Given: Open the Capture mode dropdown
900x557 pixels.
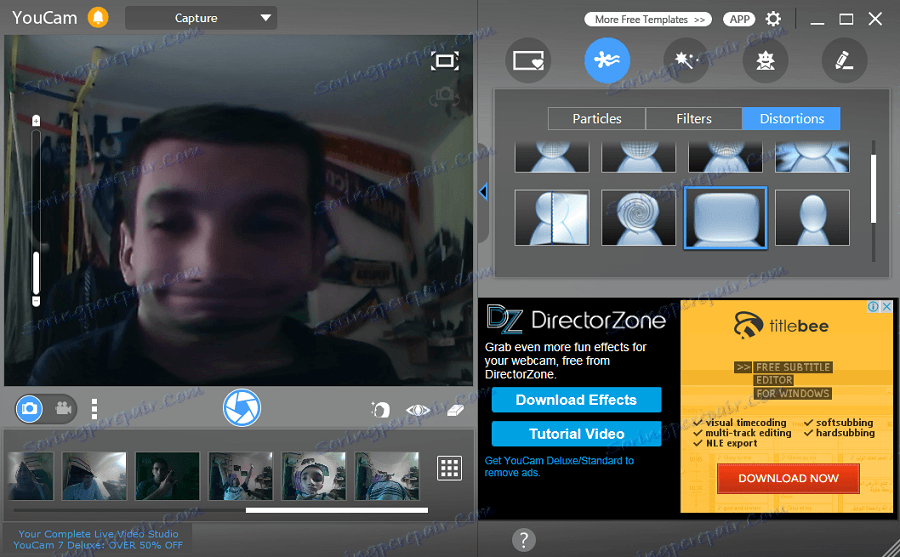Looking at the screenshot, I should 201,18.
